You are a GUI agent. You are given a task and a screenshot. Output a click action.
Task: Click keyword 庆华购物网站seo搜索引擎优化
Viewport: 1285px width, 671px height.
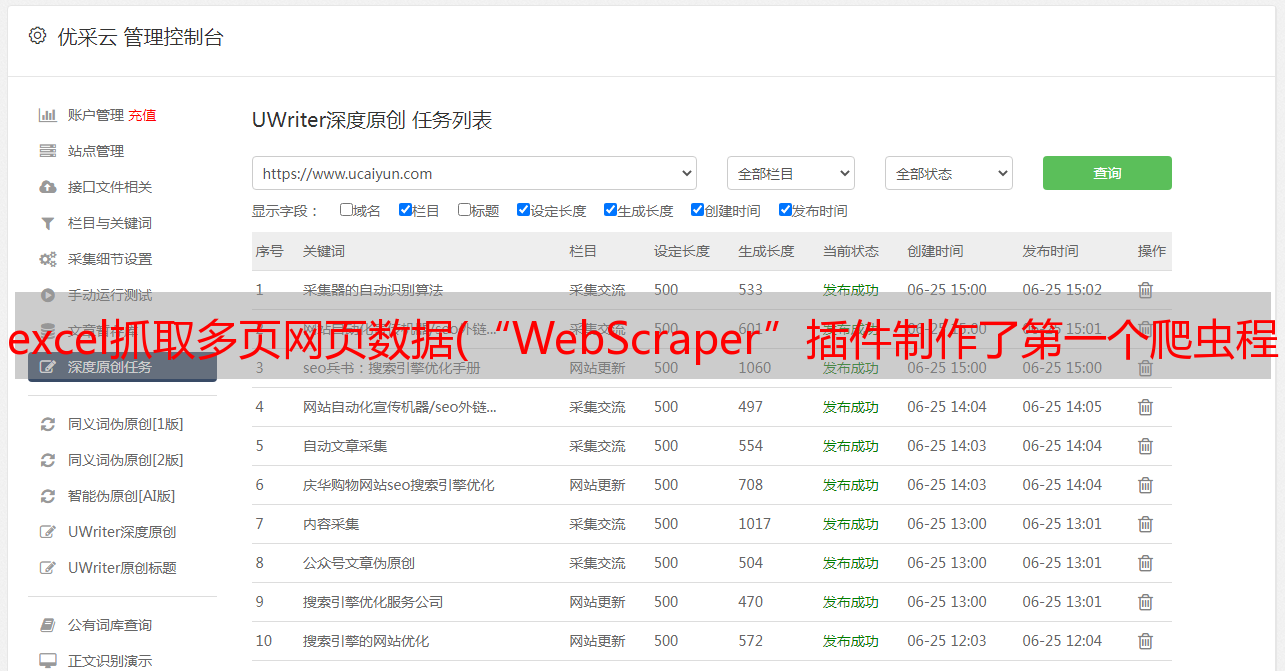[x=399, y=485]
